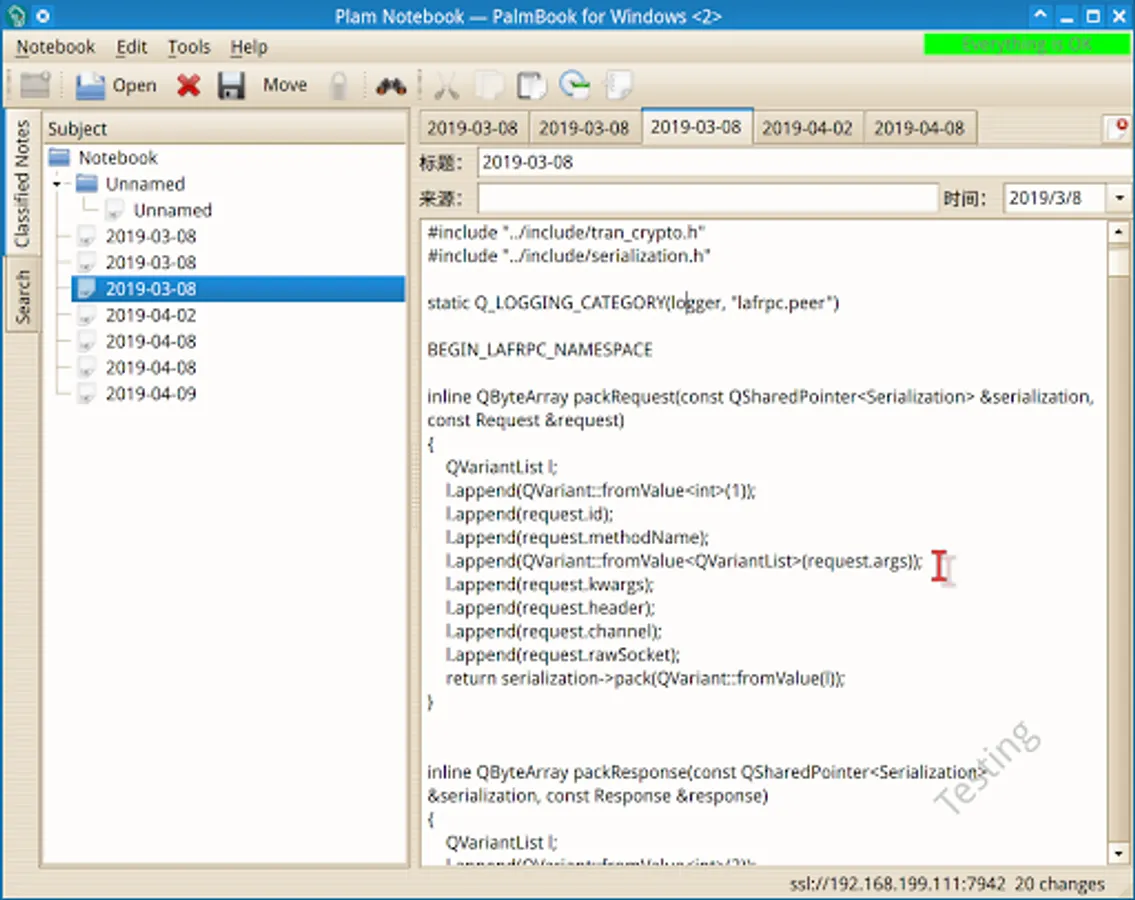Select the Unnamed child note
The width and height of the screenshot is (1135, 900).
point(173,210)
